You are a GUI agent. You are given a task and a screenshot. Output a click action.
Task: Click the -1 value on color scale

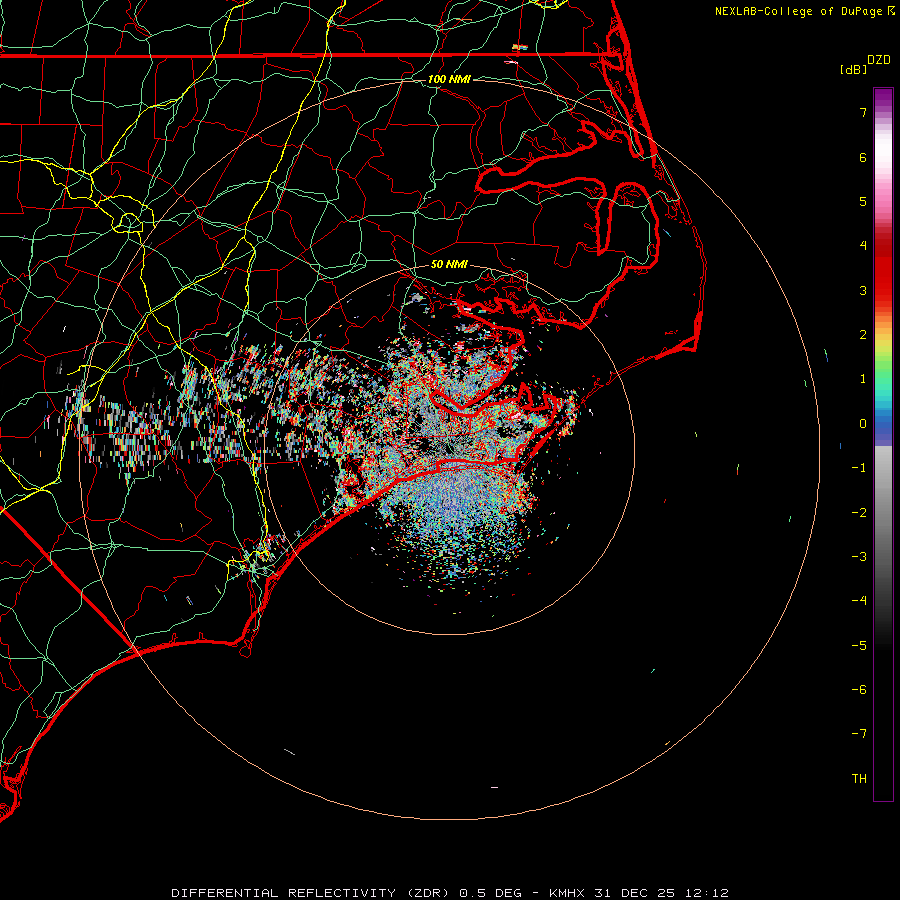coord(859,468)
